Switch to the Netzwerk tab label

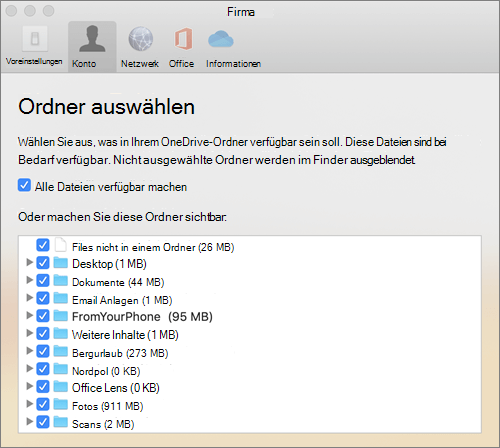point(140,64)
